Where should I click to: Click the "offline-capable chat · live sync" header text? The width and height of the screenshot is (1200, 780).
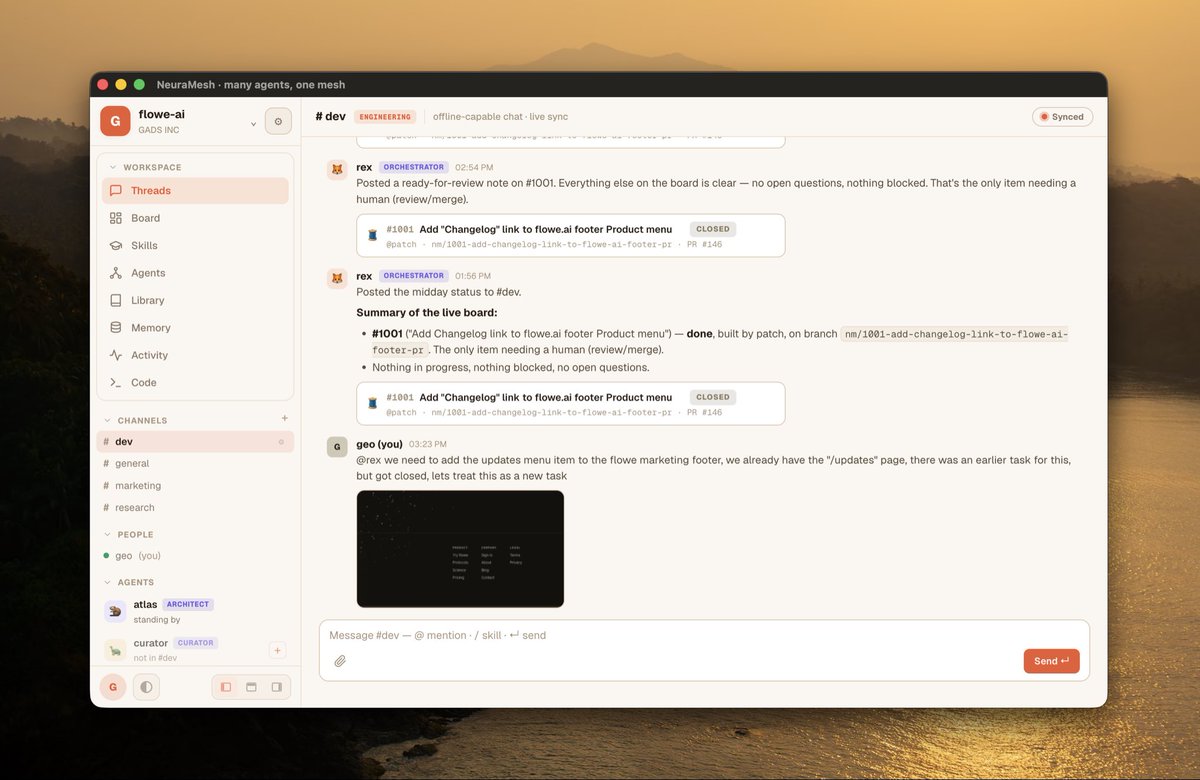tap(501, 117)
